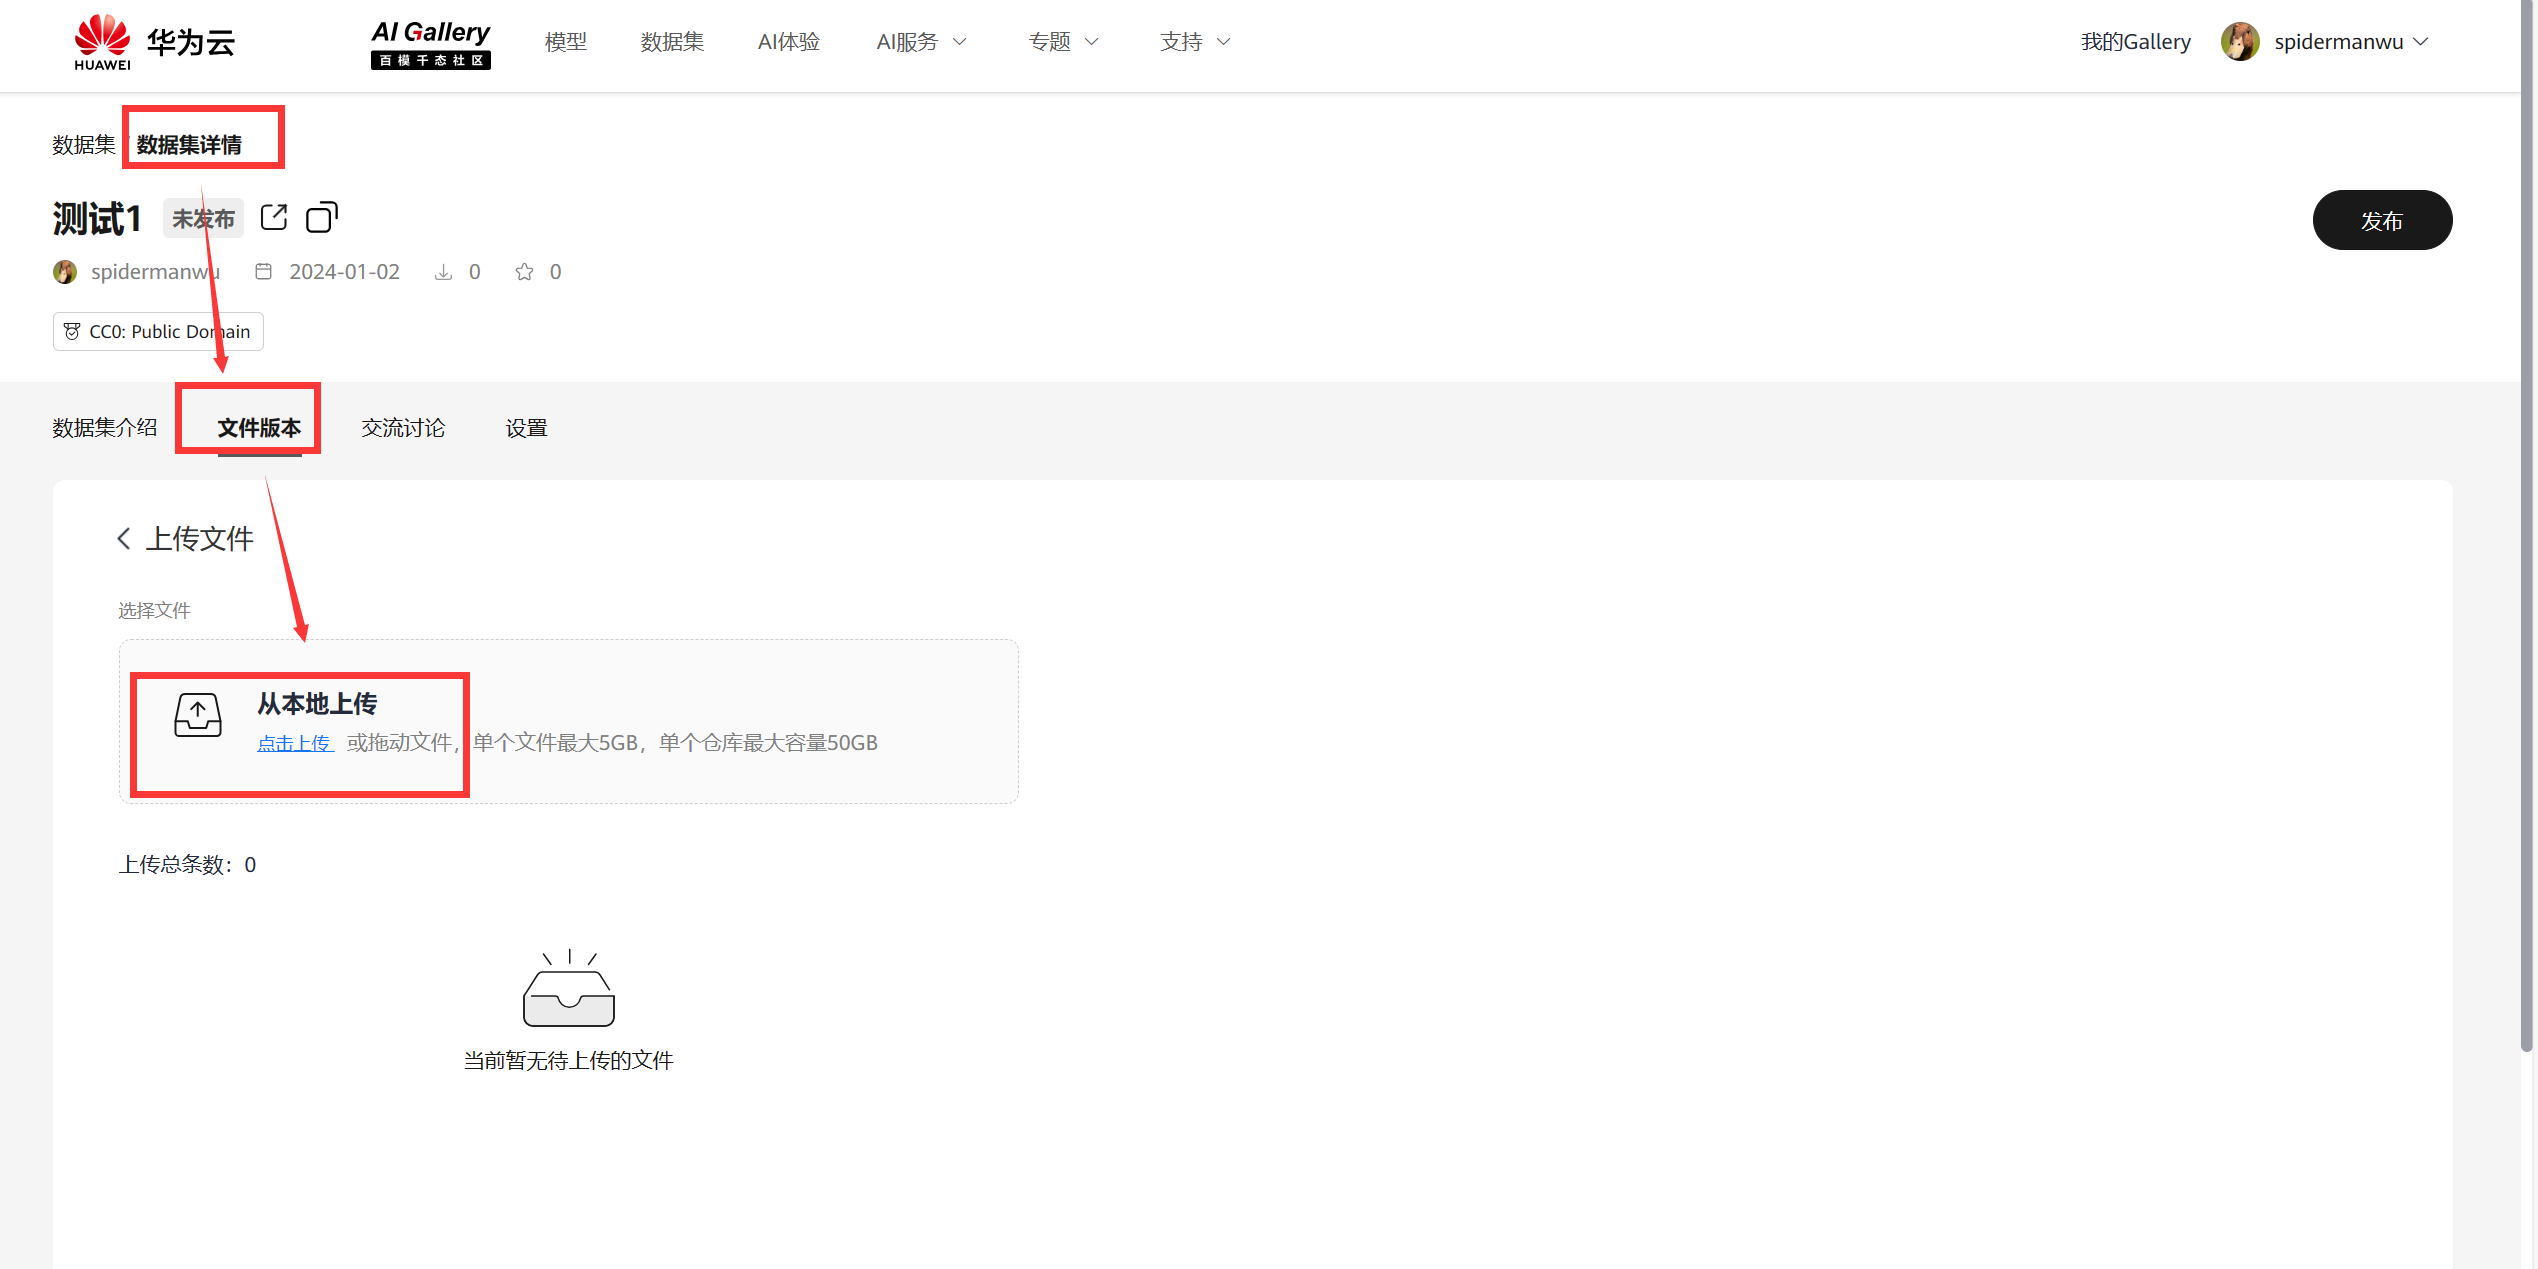
Task: Click the spidermanwu avatar in header
Action: pos(2239,42)
